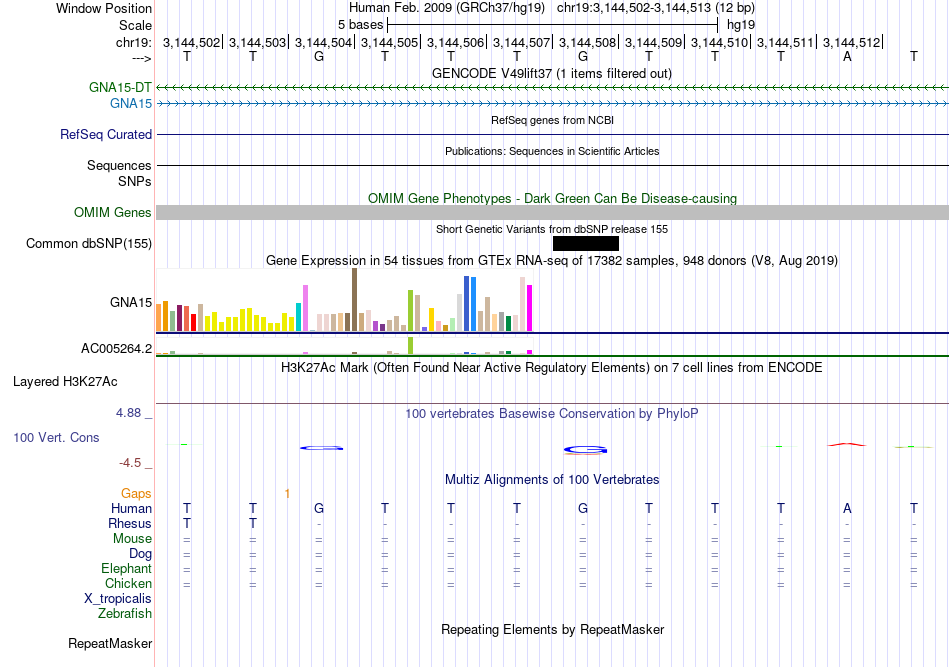The width and height of the screenshot is (950, 667).
Task: Select the blue GNA15 gene track label
Action: tap(131, 104)
